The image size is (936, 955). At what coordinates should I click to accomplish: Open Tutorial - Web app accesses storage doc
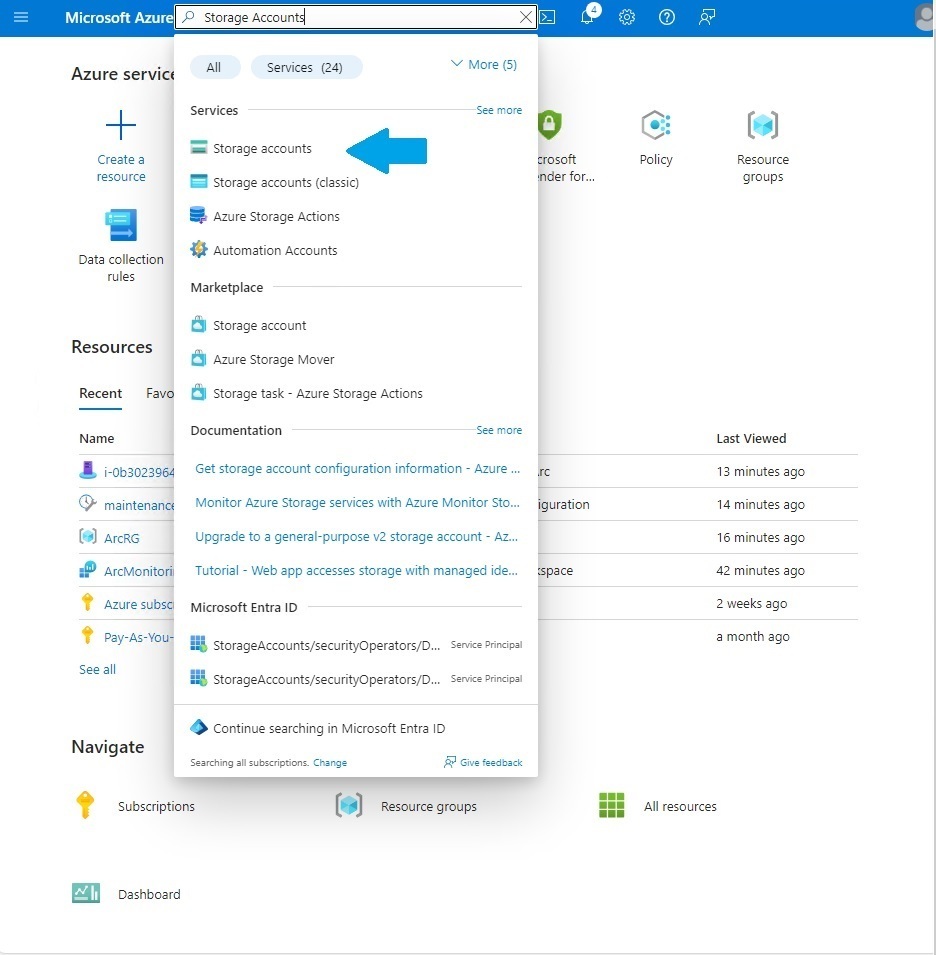tap(356, 571)
